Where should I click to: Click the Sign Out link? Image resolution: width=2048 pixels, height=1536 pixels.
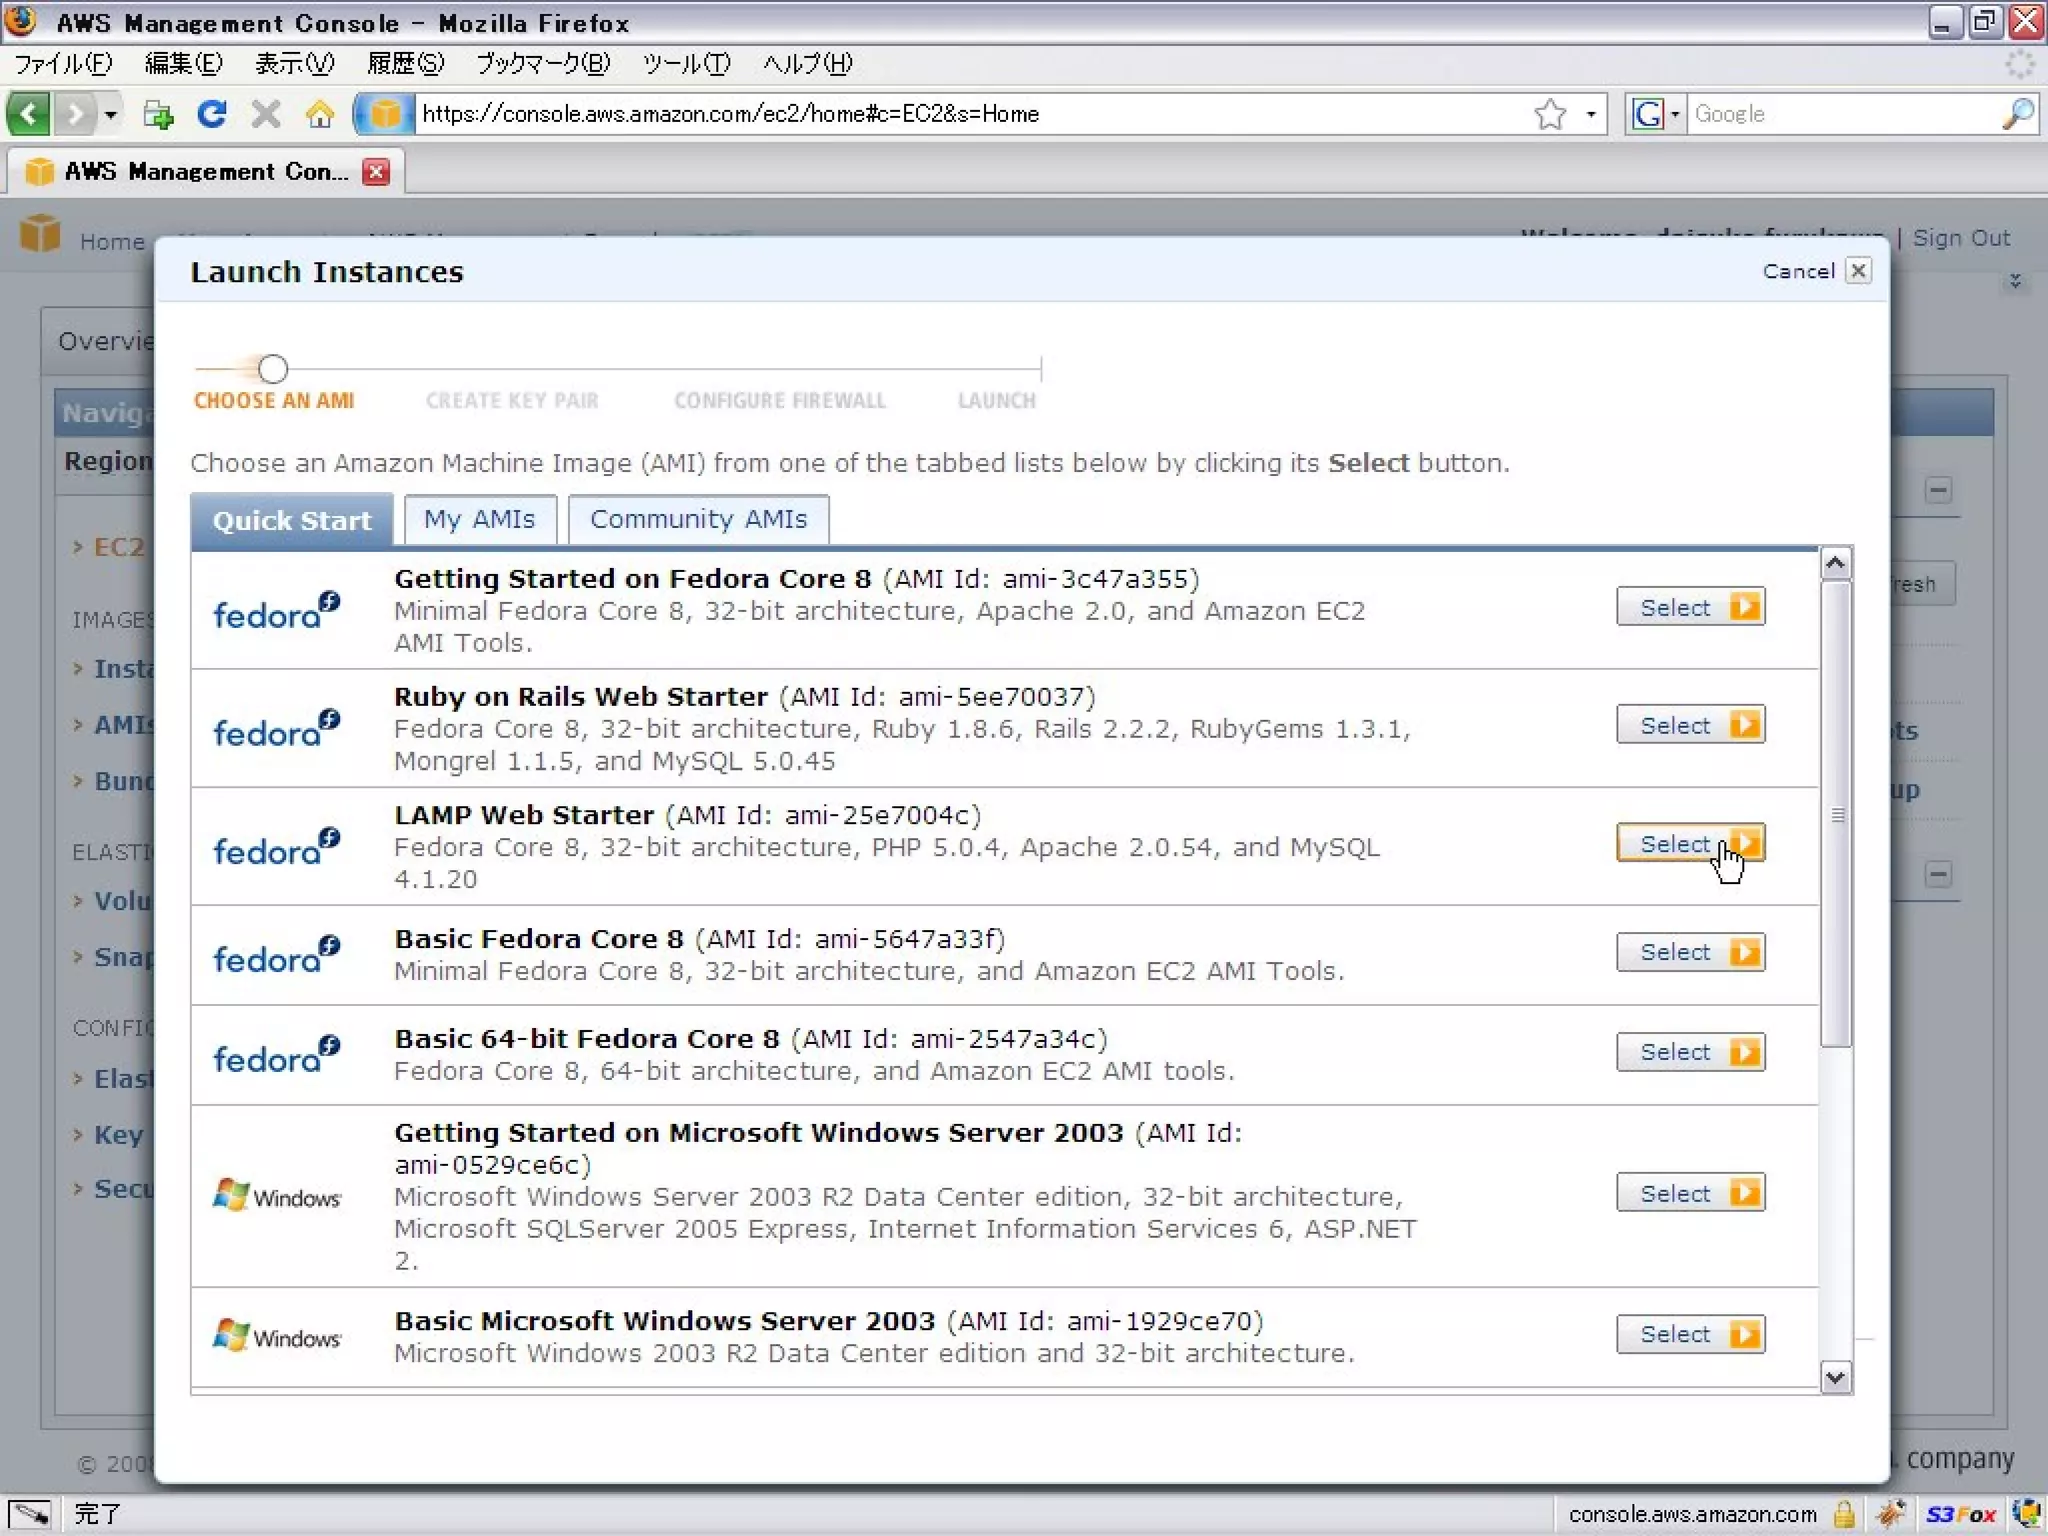[1961, 238]
